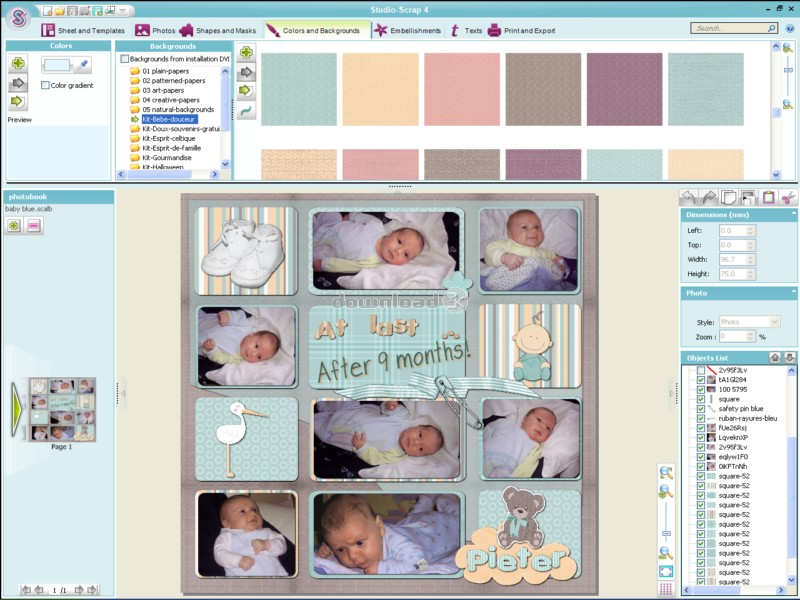Remove page with pink minus icon
Viewport: 800px width, 600px height.
[x=34, y=226]
